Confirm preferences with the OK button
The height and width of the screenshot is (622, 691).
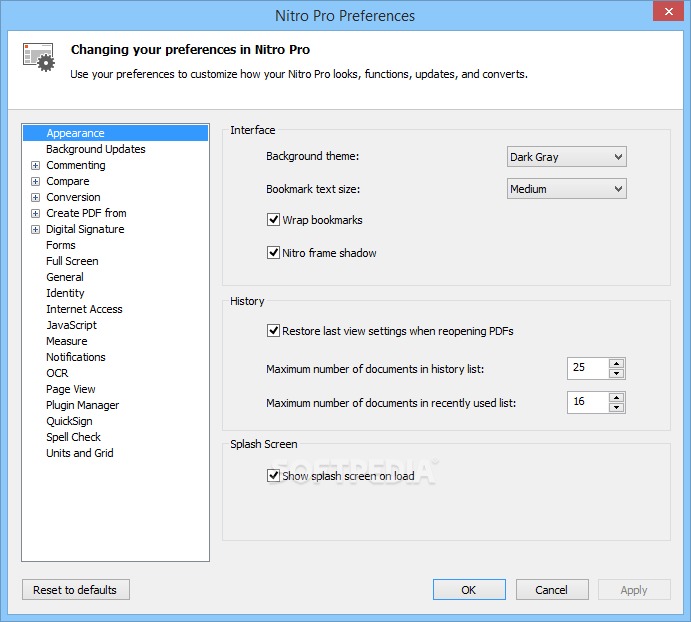(469, 590)
